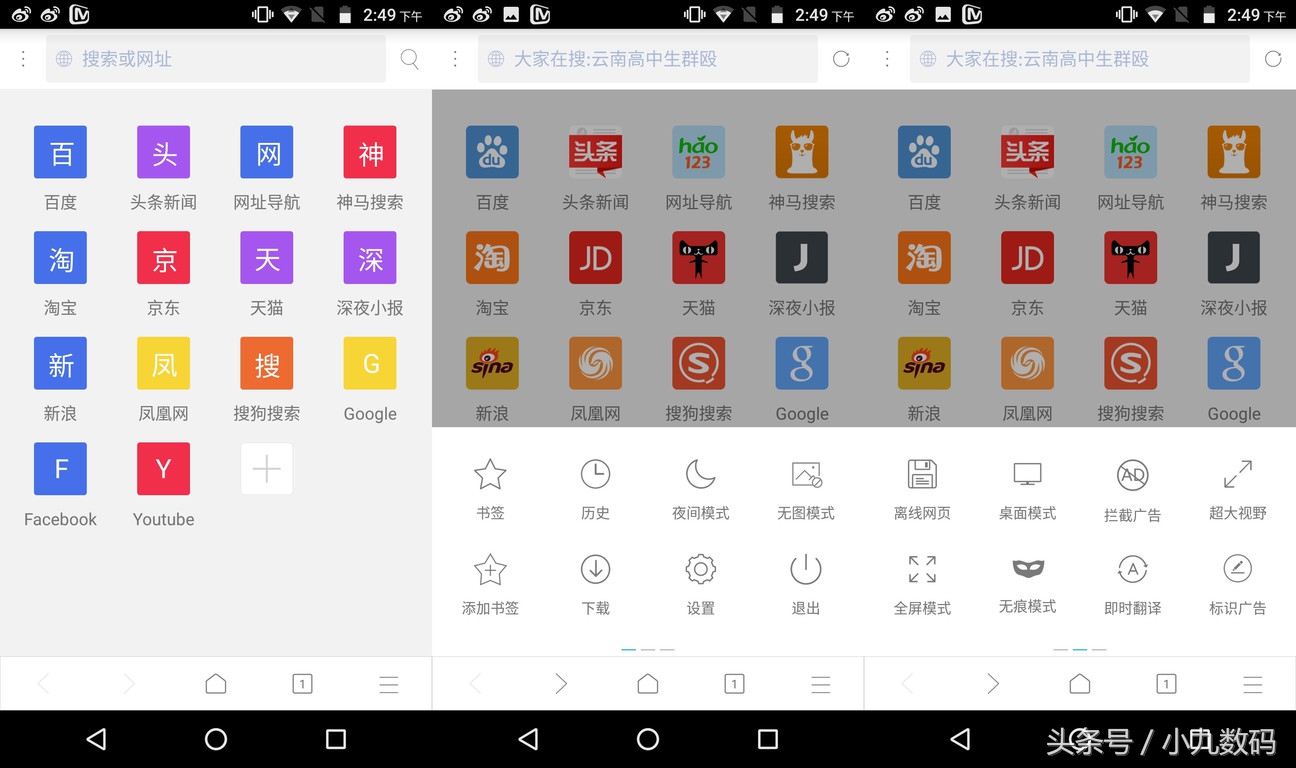Focus the 搜索或网址 address field

tap(216, 59)
